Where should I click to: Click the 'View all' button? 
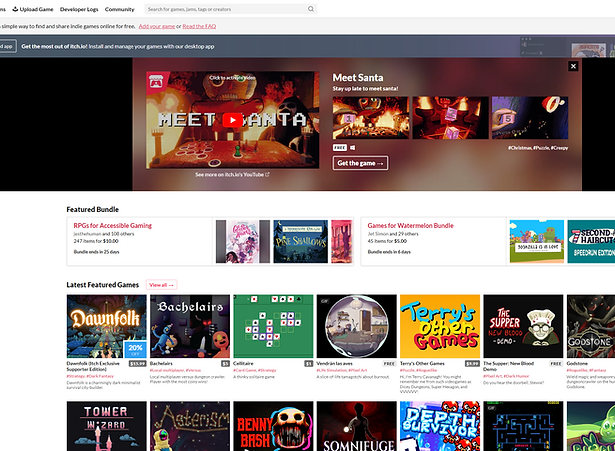point(161,285)
